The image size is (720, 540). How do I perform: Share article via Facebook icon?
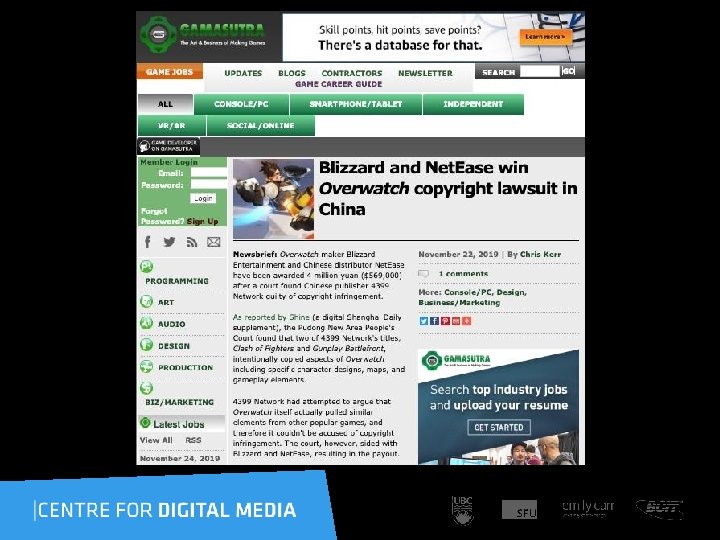click(434, 321)
